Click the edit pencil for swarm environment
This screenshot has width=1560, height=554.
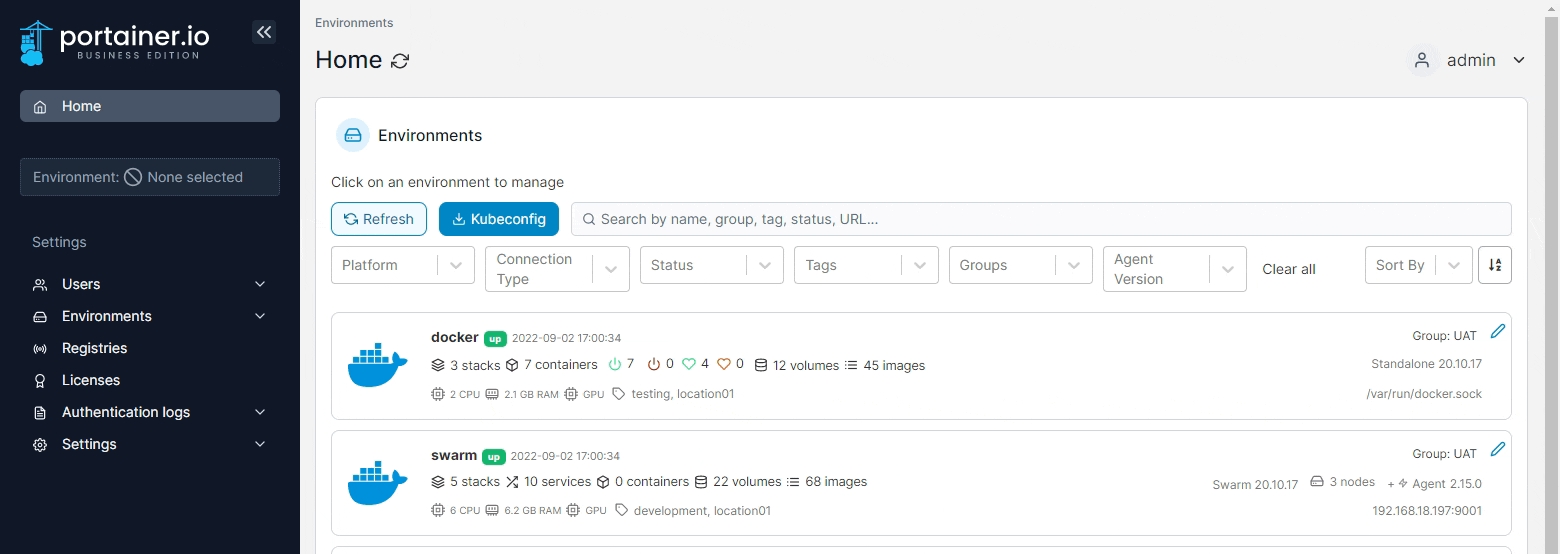[x=1497, y=449]
